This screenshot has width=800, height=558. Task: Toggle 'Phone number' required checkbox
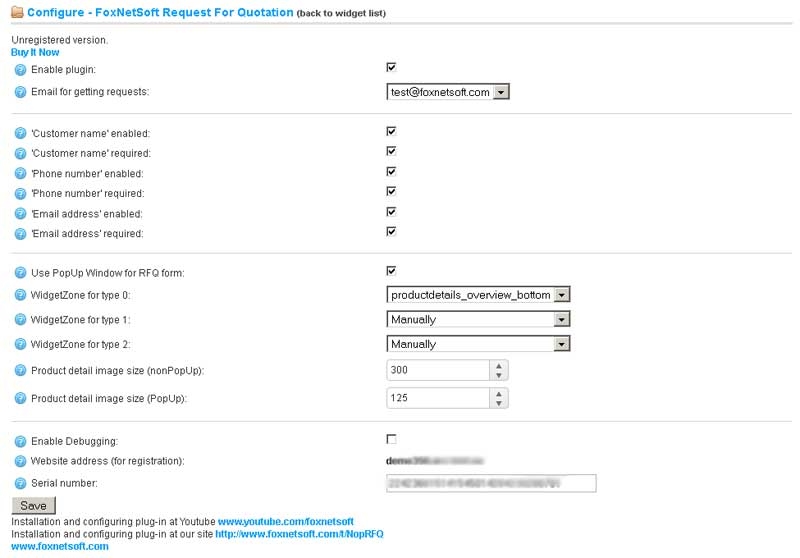pyautogui.click(x=391, y=191)
